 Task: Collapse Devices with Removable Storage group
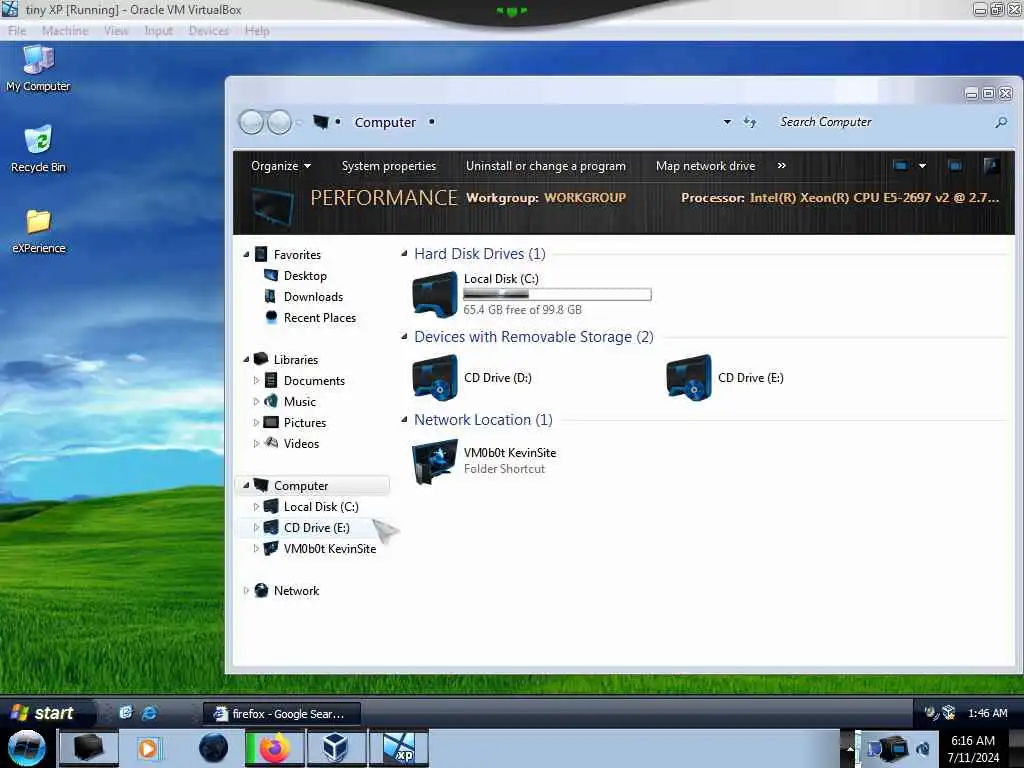coord(404,337)
